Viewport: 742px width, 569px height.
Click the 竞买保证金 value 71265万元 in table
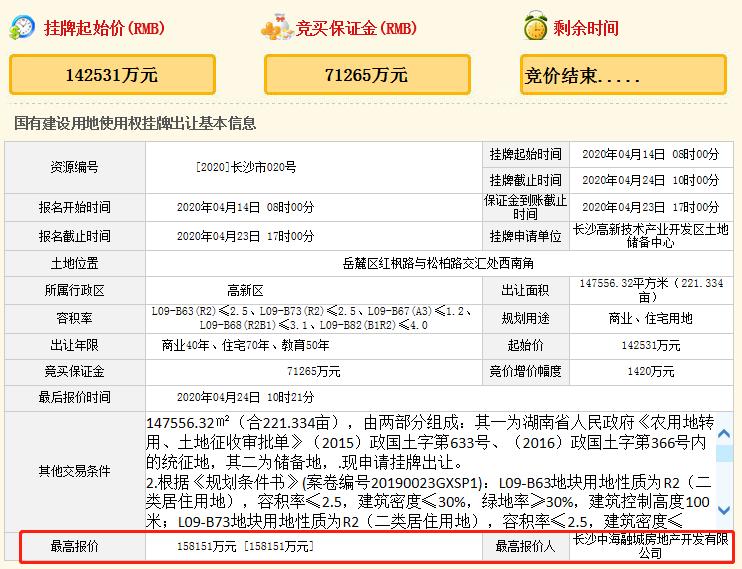pos(313,372)
